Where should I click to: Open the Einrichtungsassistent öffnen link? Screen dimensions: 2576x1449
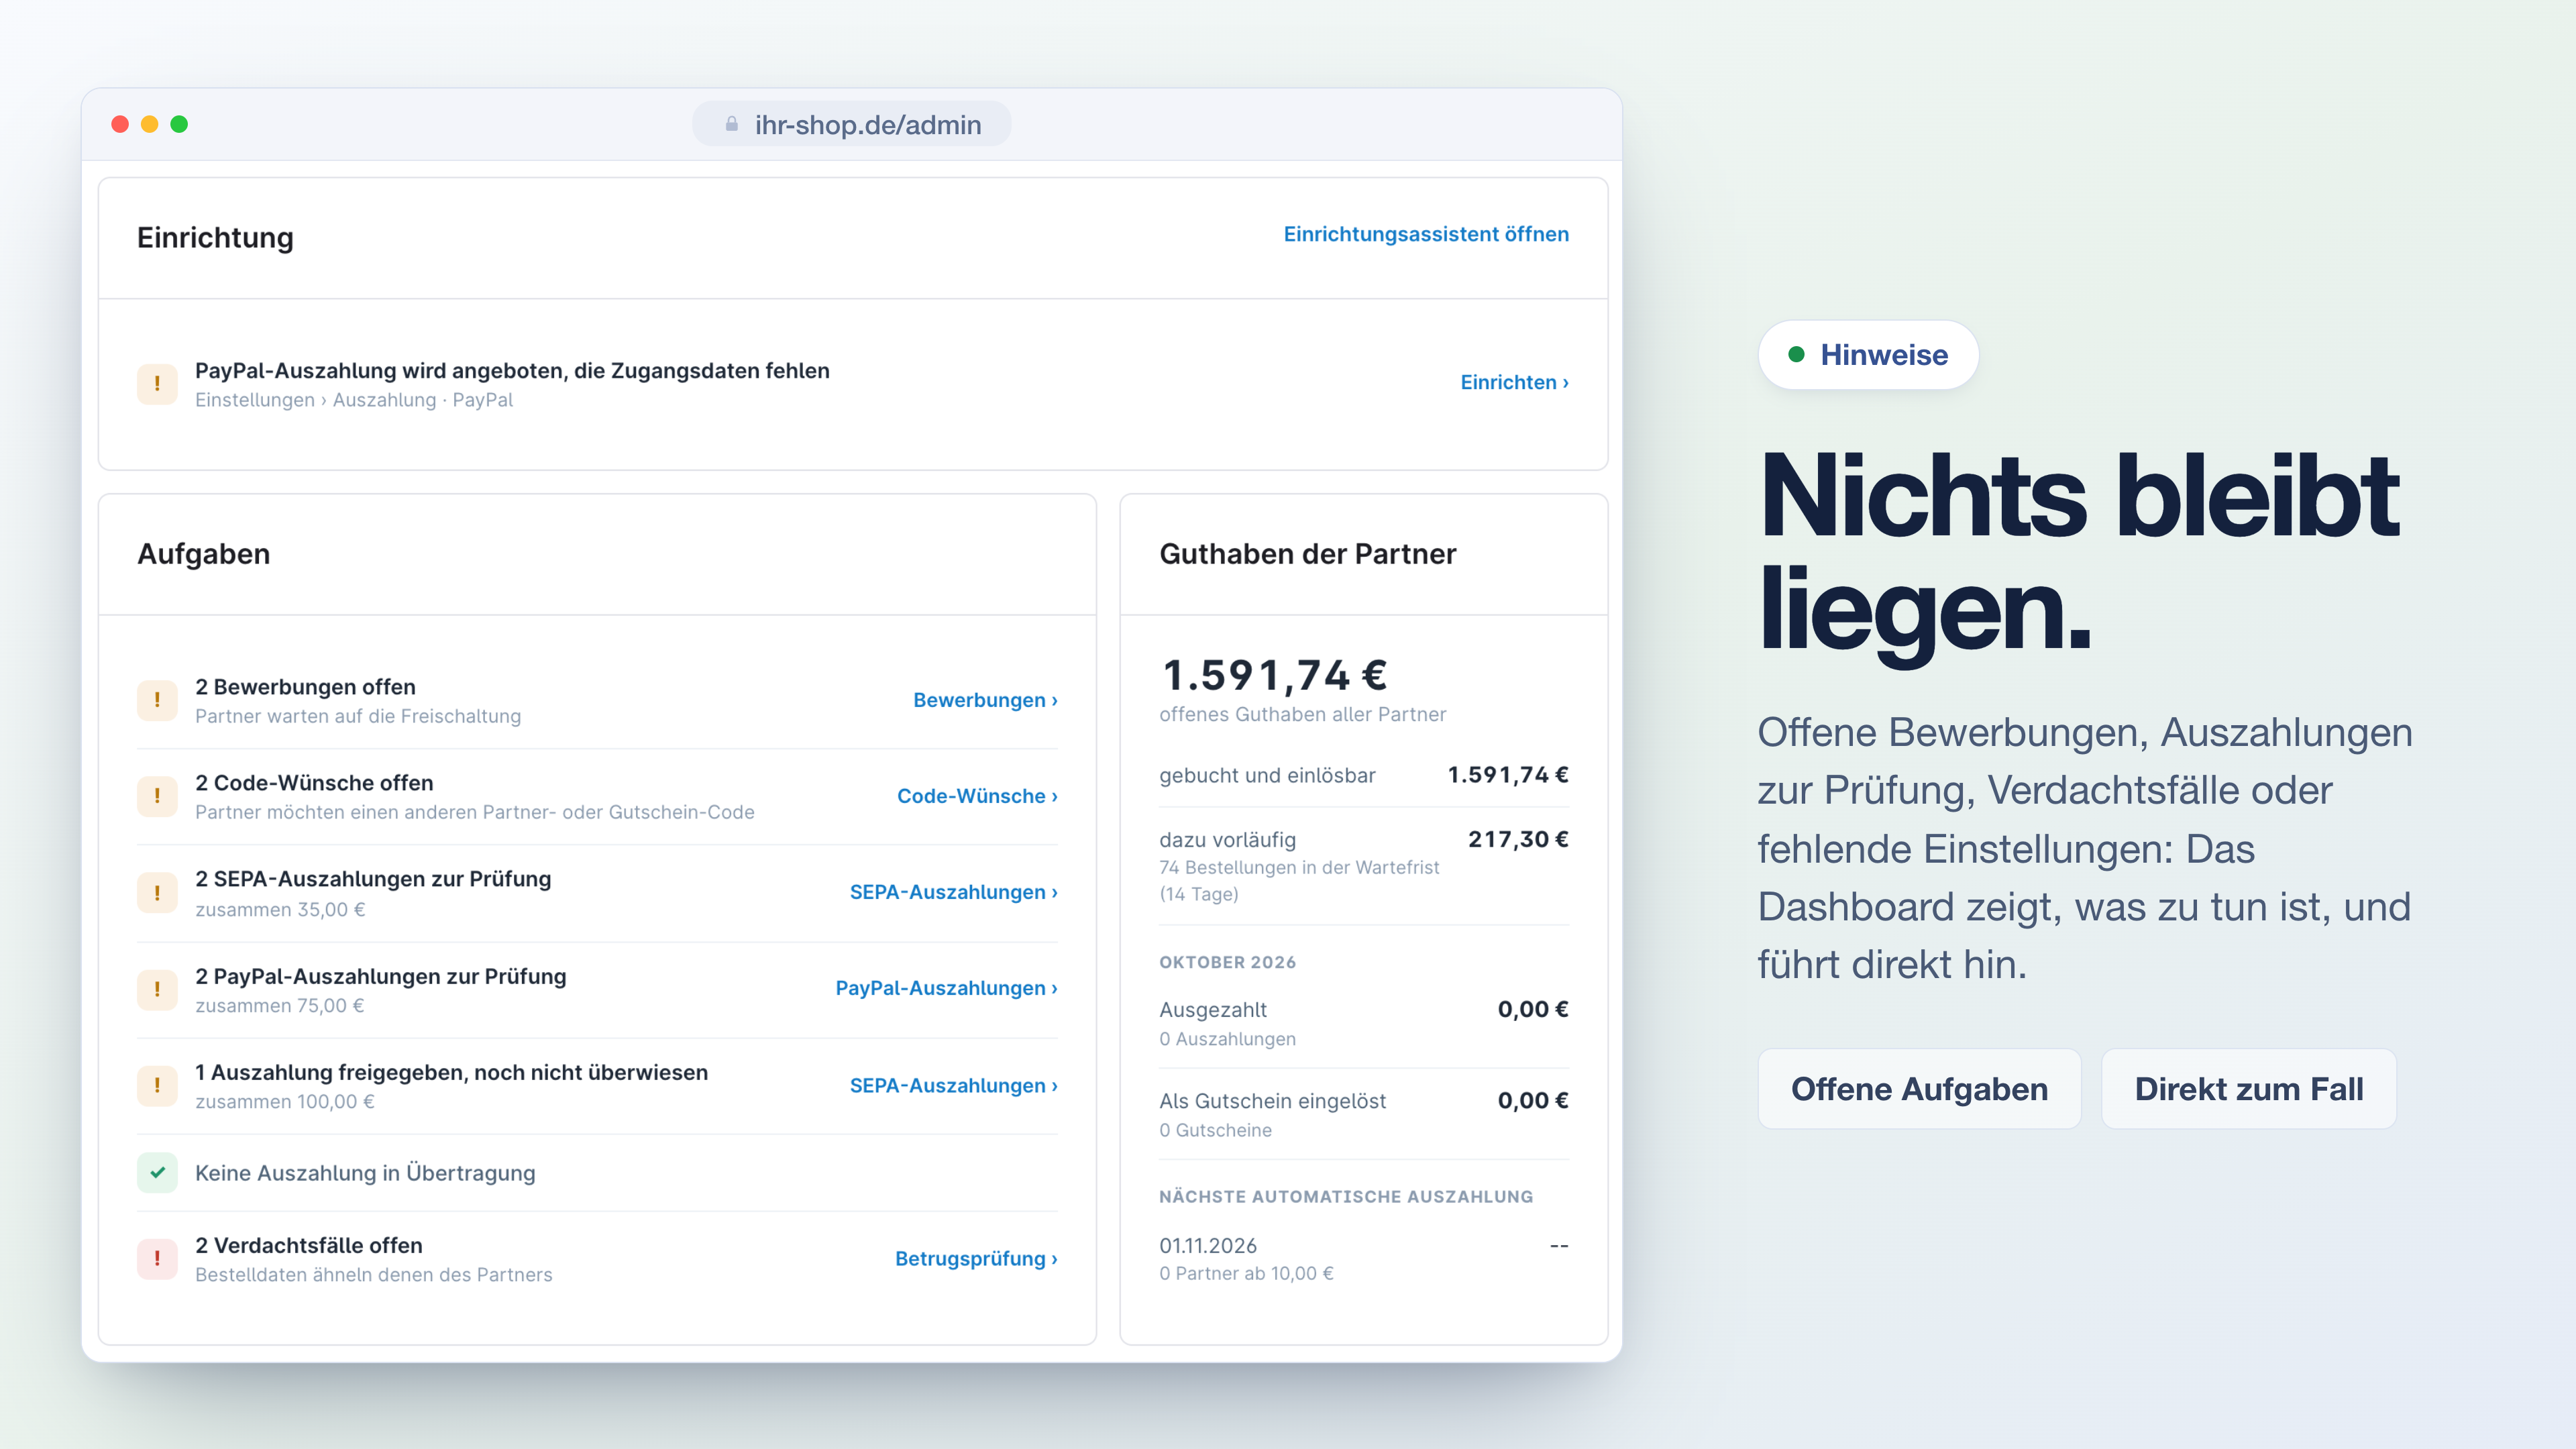click(x=1426, y=234)
